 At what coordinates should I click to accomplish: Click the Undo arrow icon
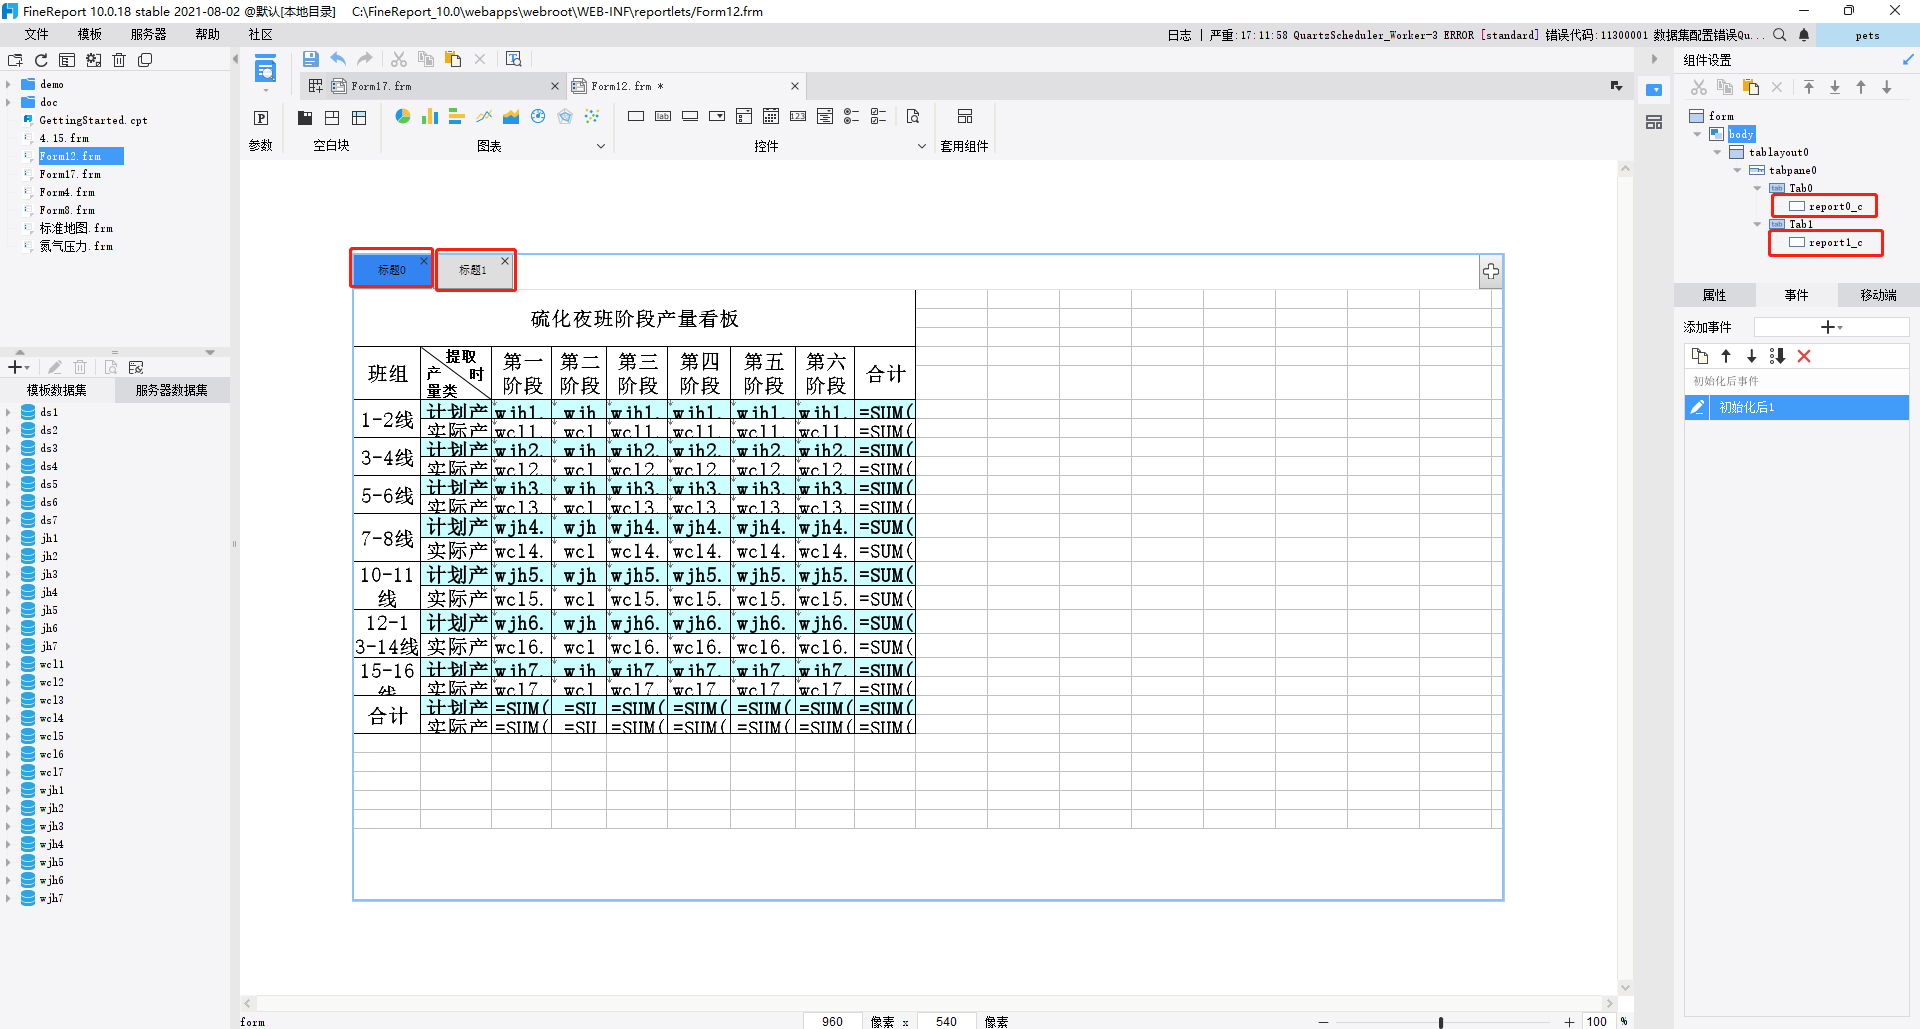338,59
